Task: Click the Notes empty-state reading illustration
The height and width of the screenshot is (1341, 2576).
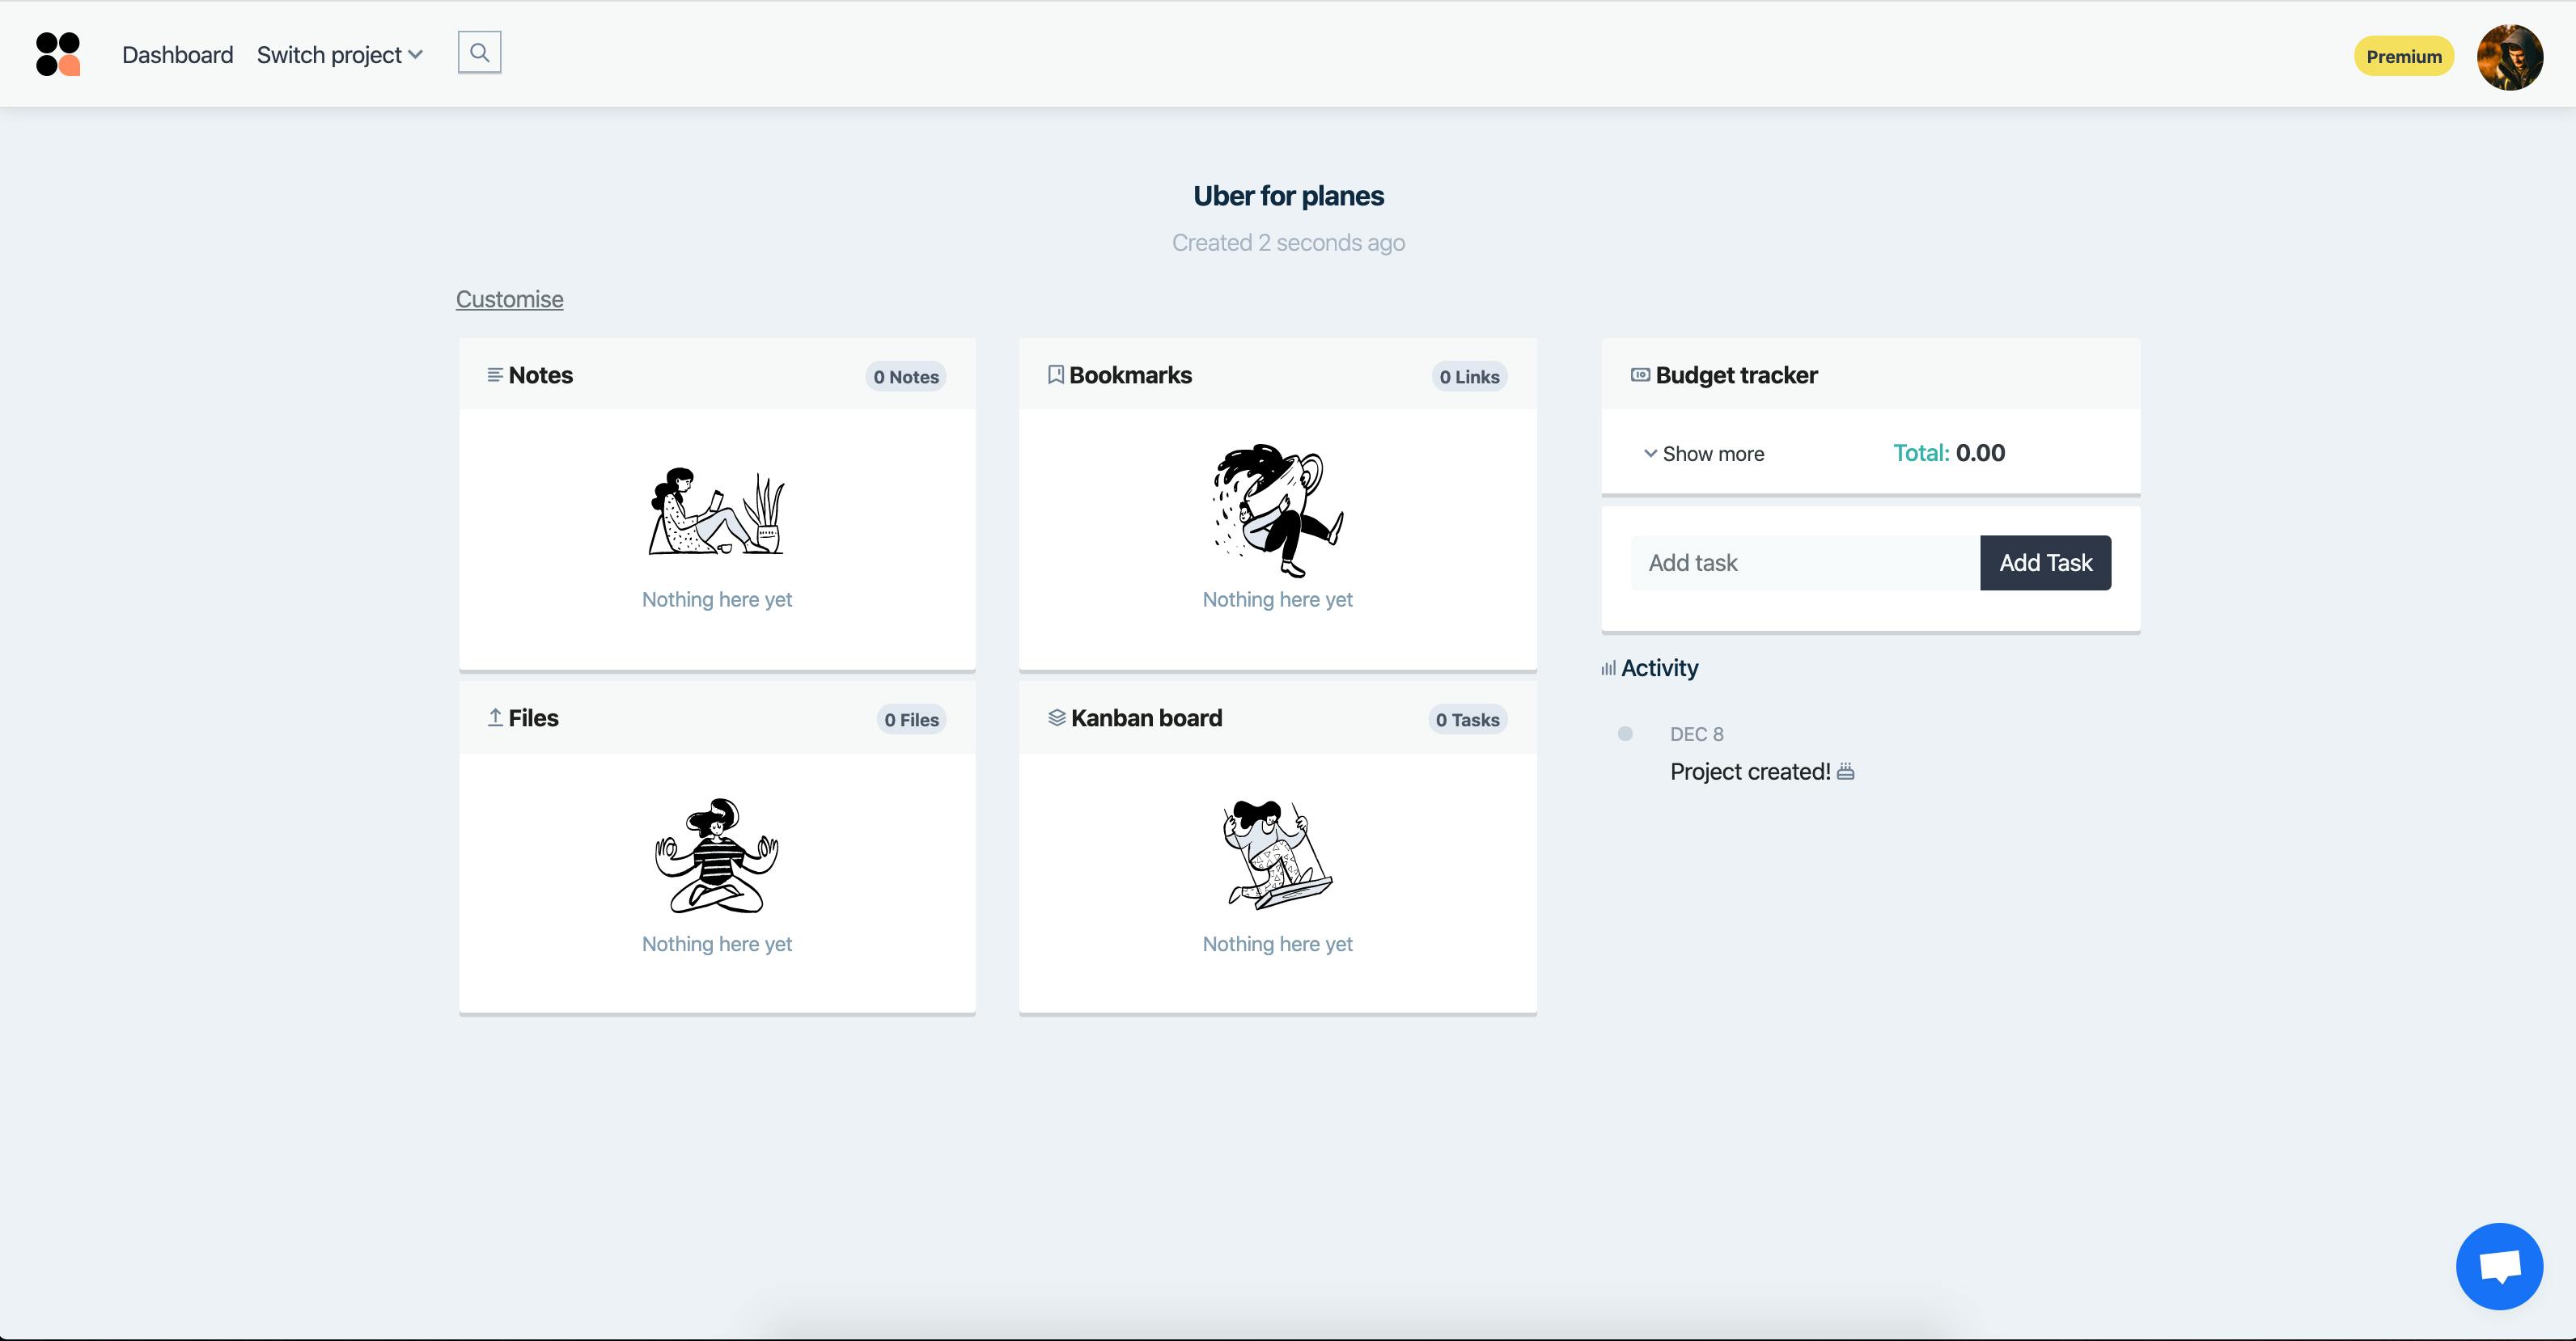Action: click(716, 511)
